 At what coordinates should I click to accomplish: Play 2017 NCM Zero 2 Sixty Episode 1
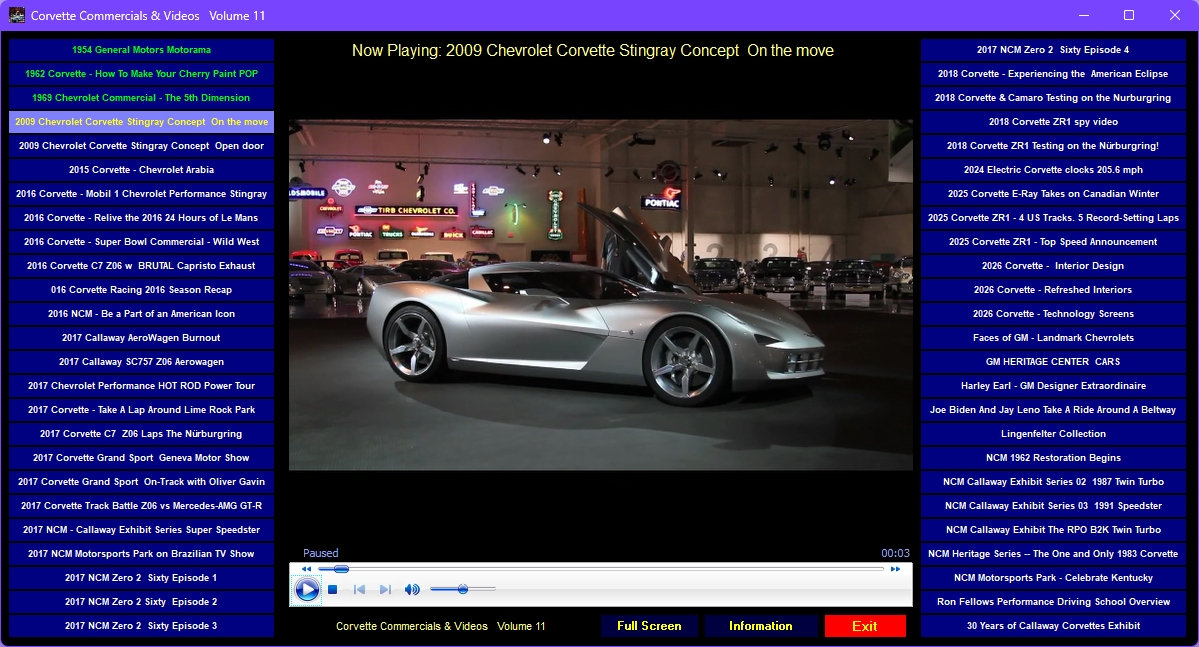(141, 577)
